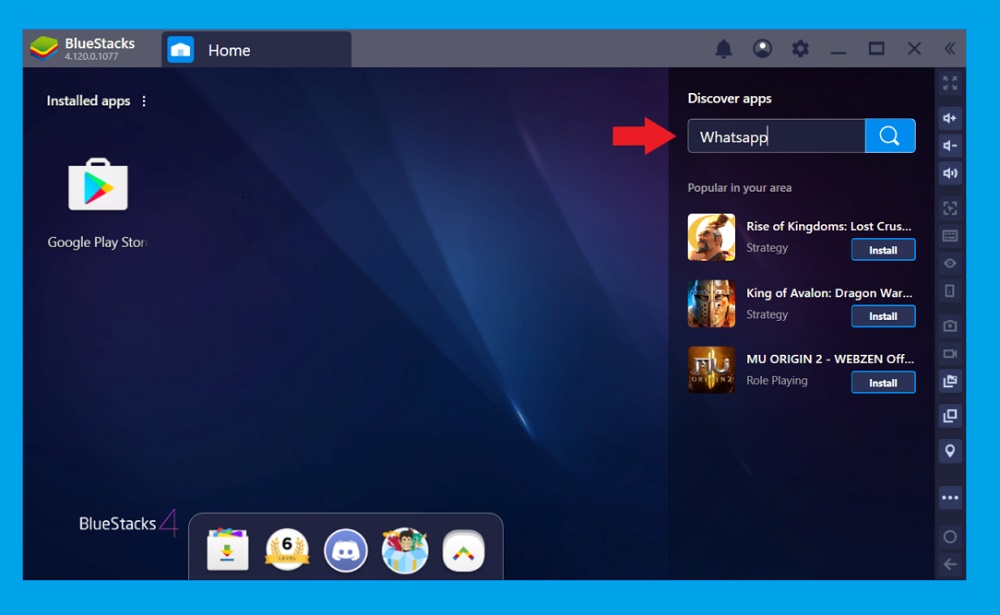This screenshot has width=1000, height=615.
Task: Toggle fullscreen from the side toolbar
Action: tap(950, 83)
